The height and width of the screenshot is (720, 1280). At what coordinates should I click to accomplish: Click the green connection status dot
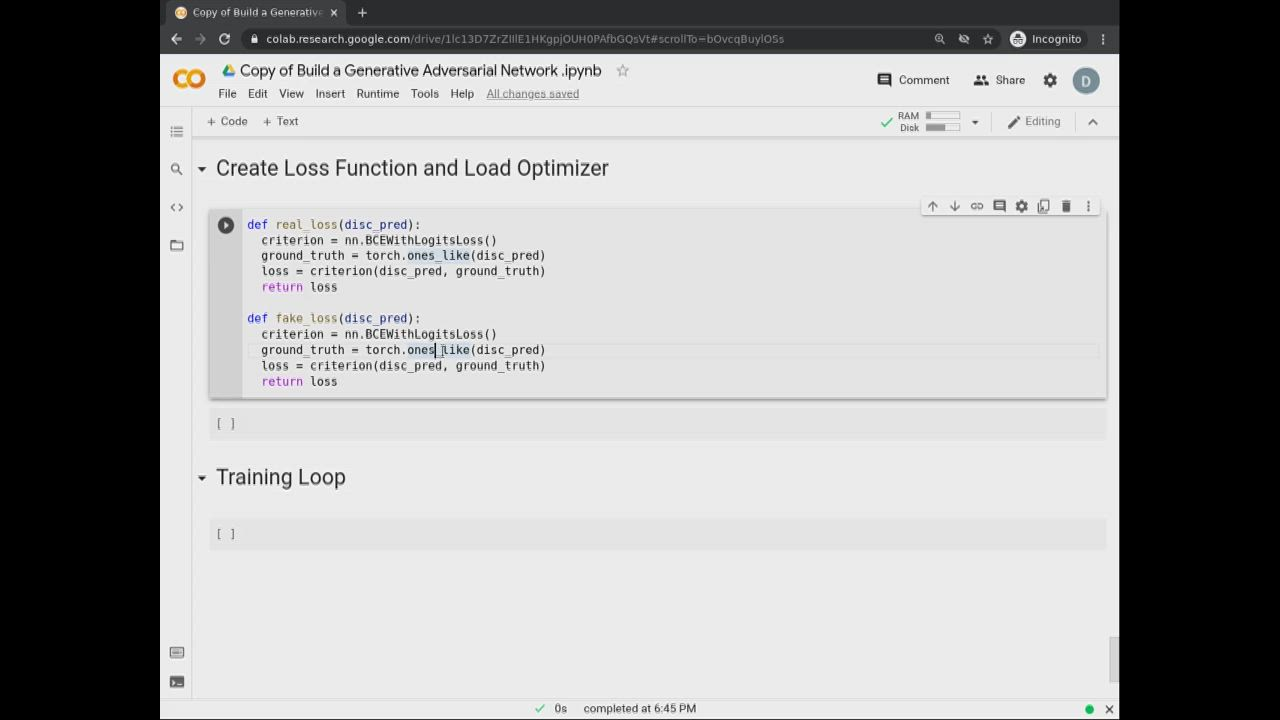click(x=1089, y=709)
